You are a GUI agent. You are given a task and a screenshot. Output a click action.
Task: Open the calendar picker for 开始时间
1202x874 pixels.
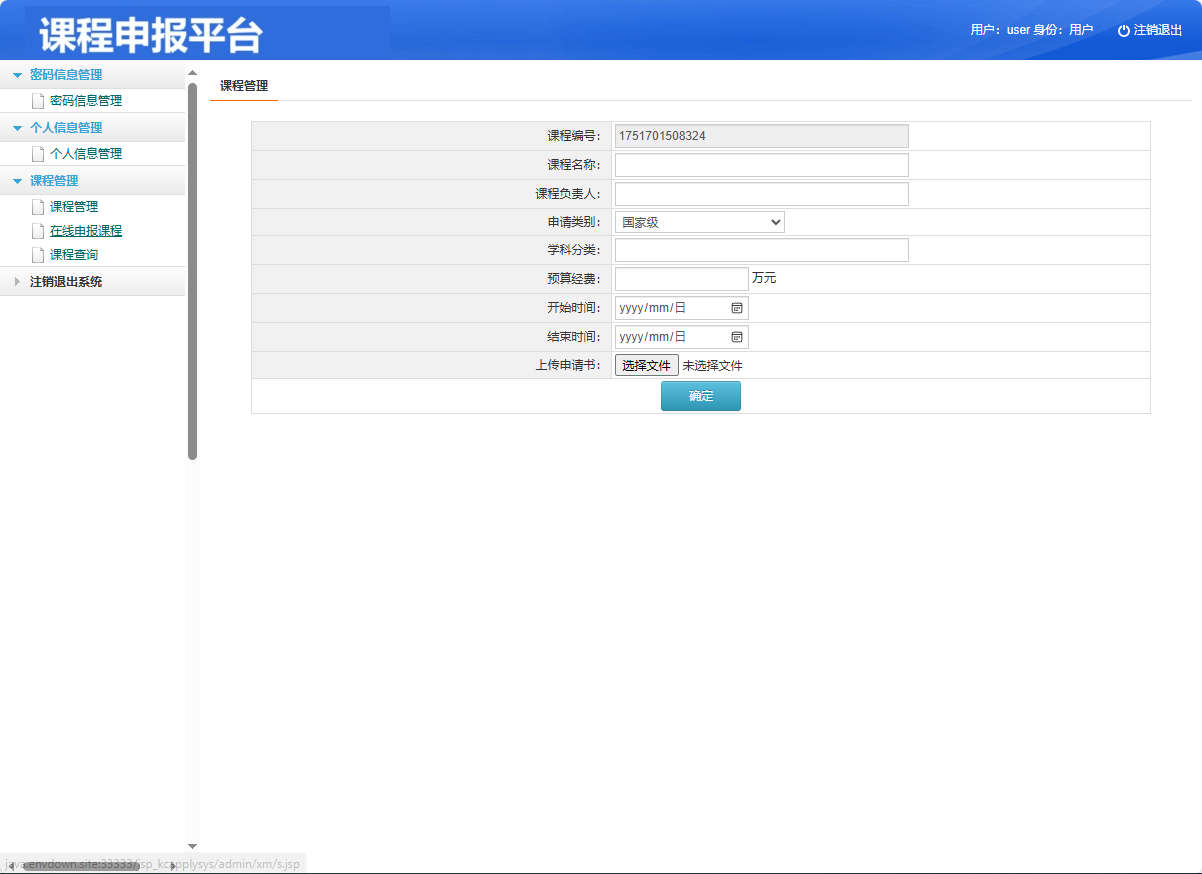pyautogui.click(x=737, y=307)
